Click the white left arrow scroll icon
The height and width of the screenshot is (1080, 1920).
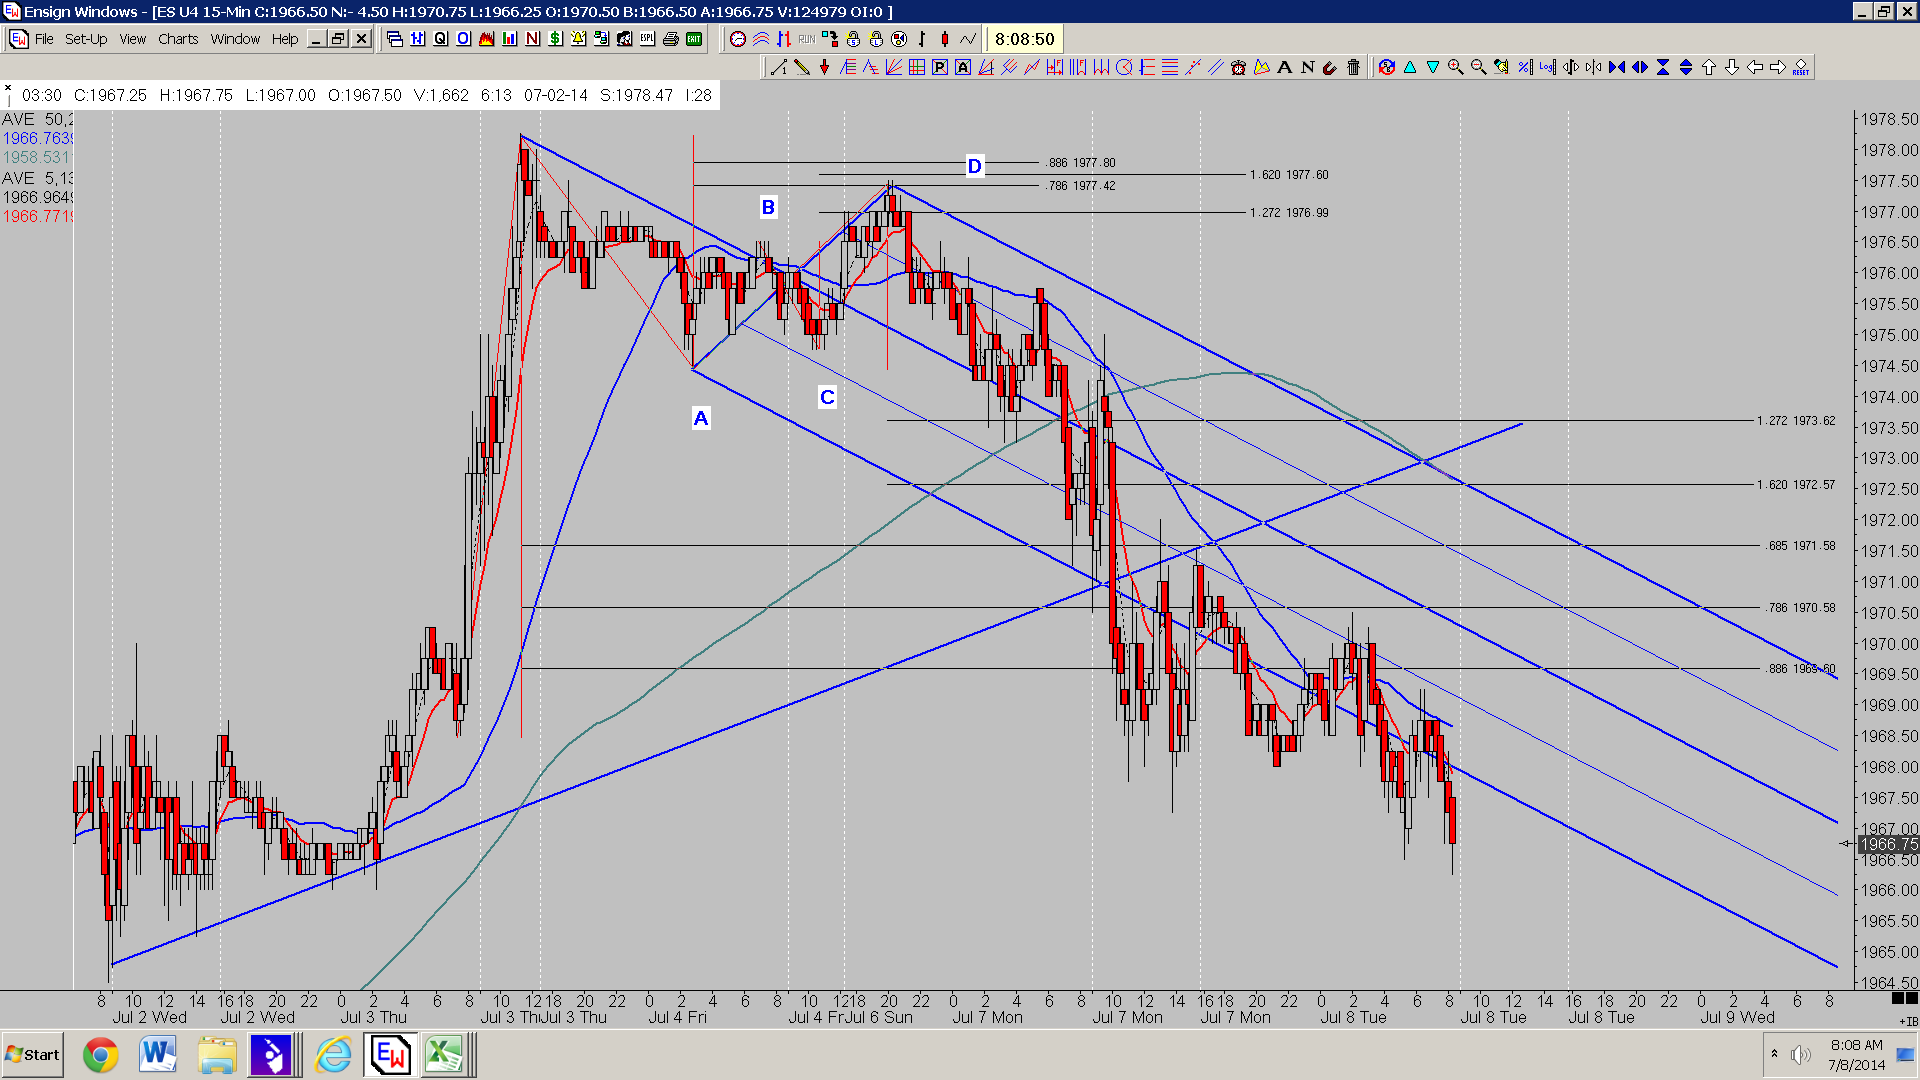(1755, 67)
